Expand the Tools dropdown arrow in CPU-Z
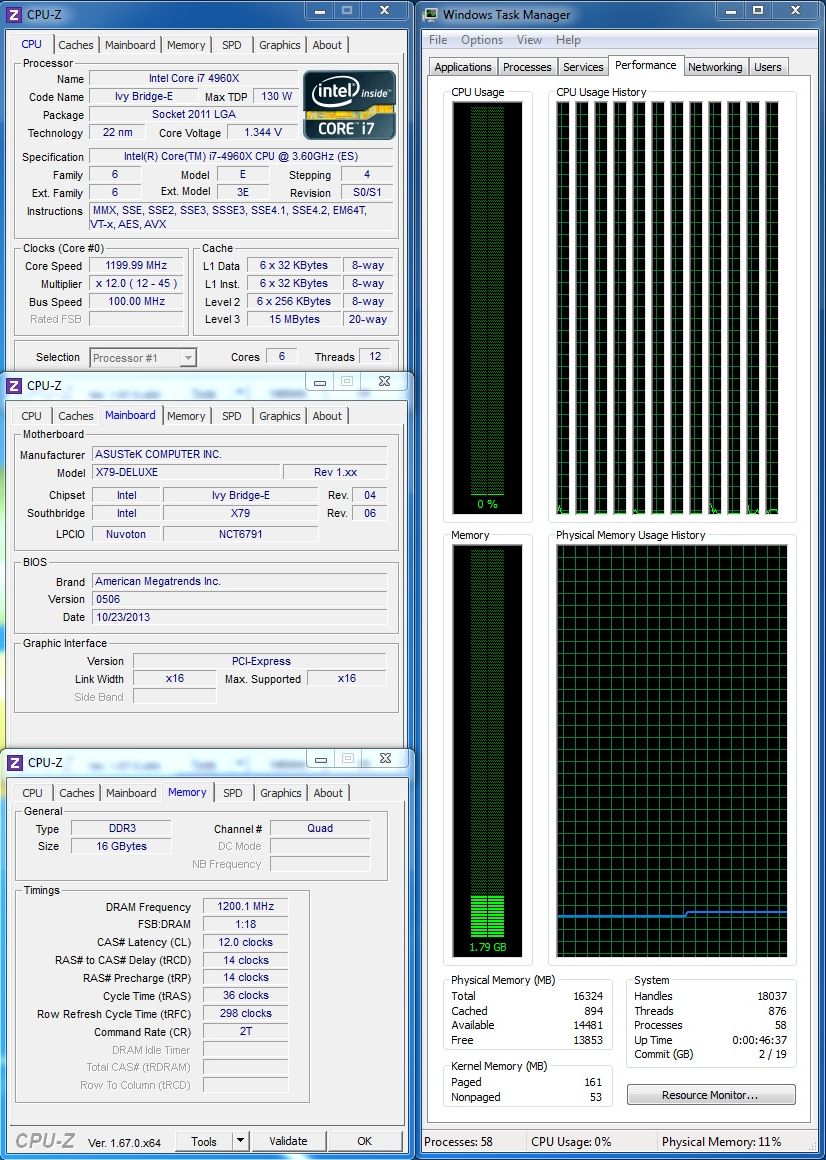Viewport: 826px width, 1160px height. point(240,1141)
